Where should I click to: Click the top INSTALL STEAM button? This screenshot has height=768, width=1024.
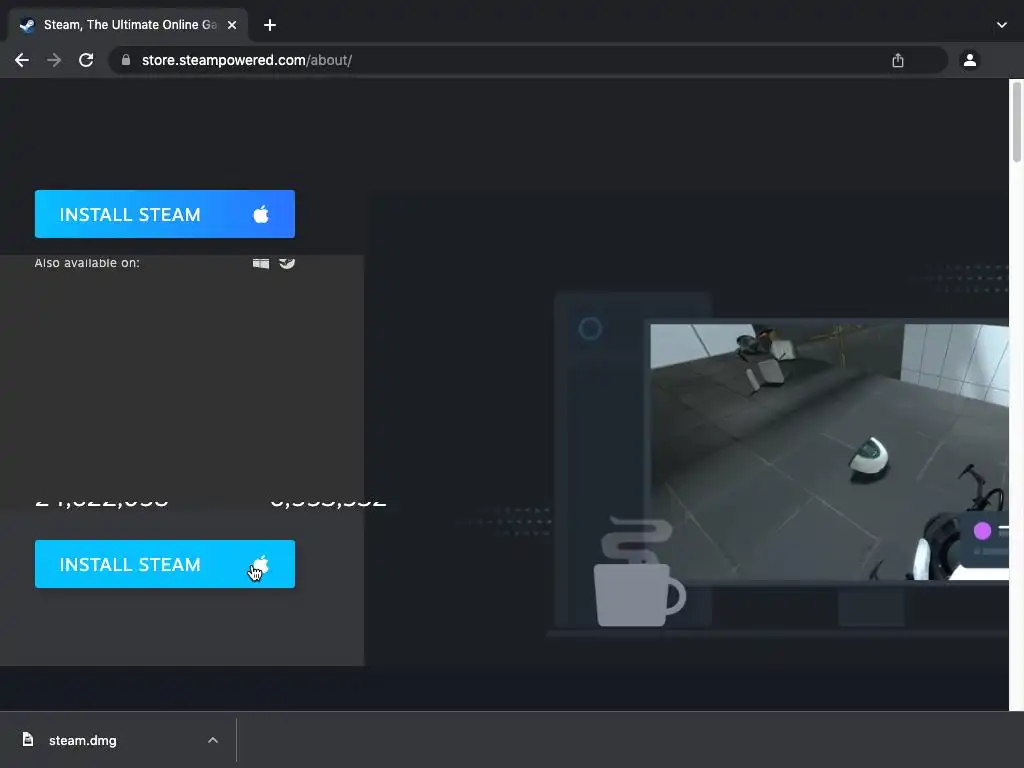tap(165, 214)
